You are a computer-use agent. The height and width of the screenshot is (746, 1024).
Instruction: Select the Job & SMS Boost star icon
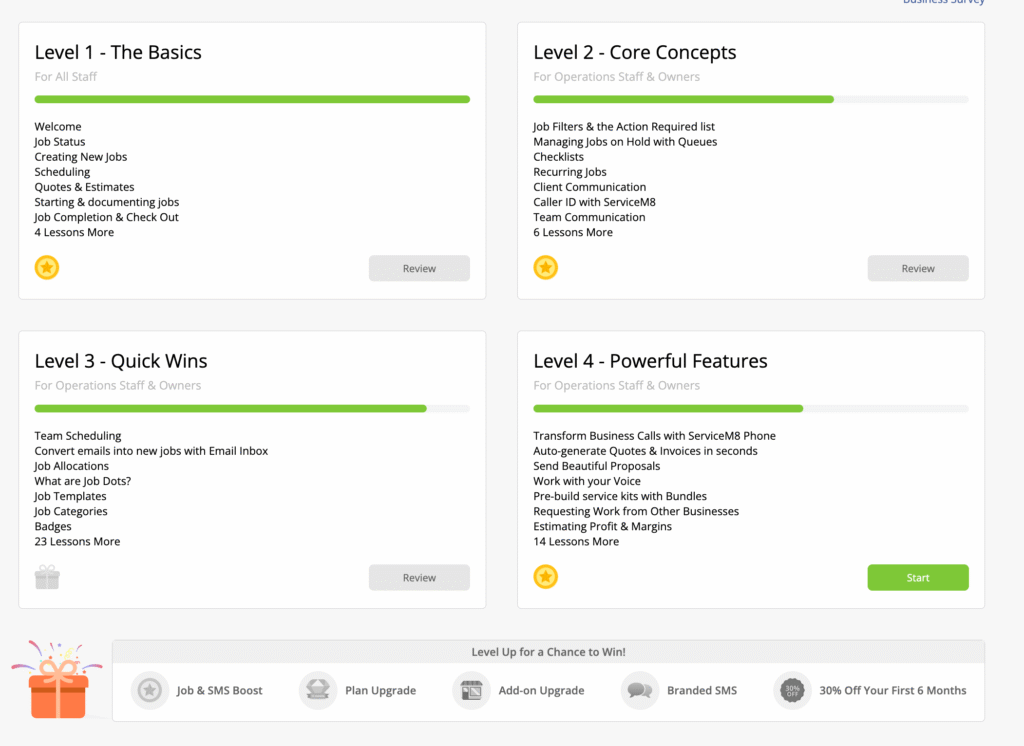tap(149, 690)
